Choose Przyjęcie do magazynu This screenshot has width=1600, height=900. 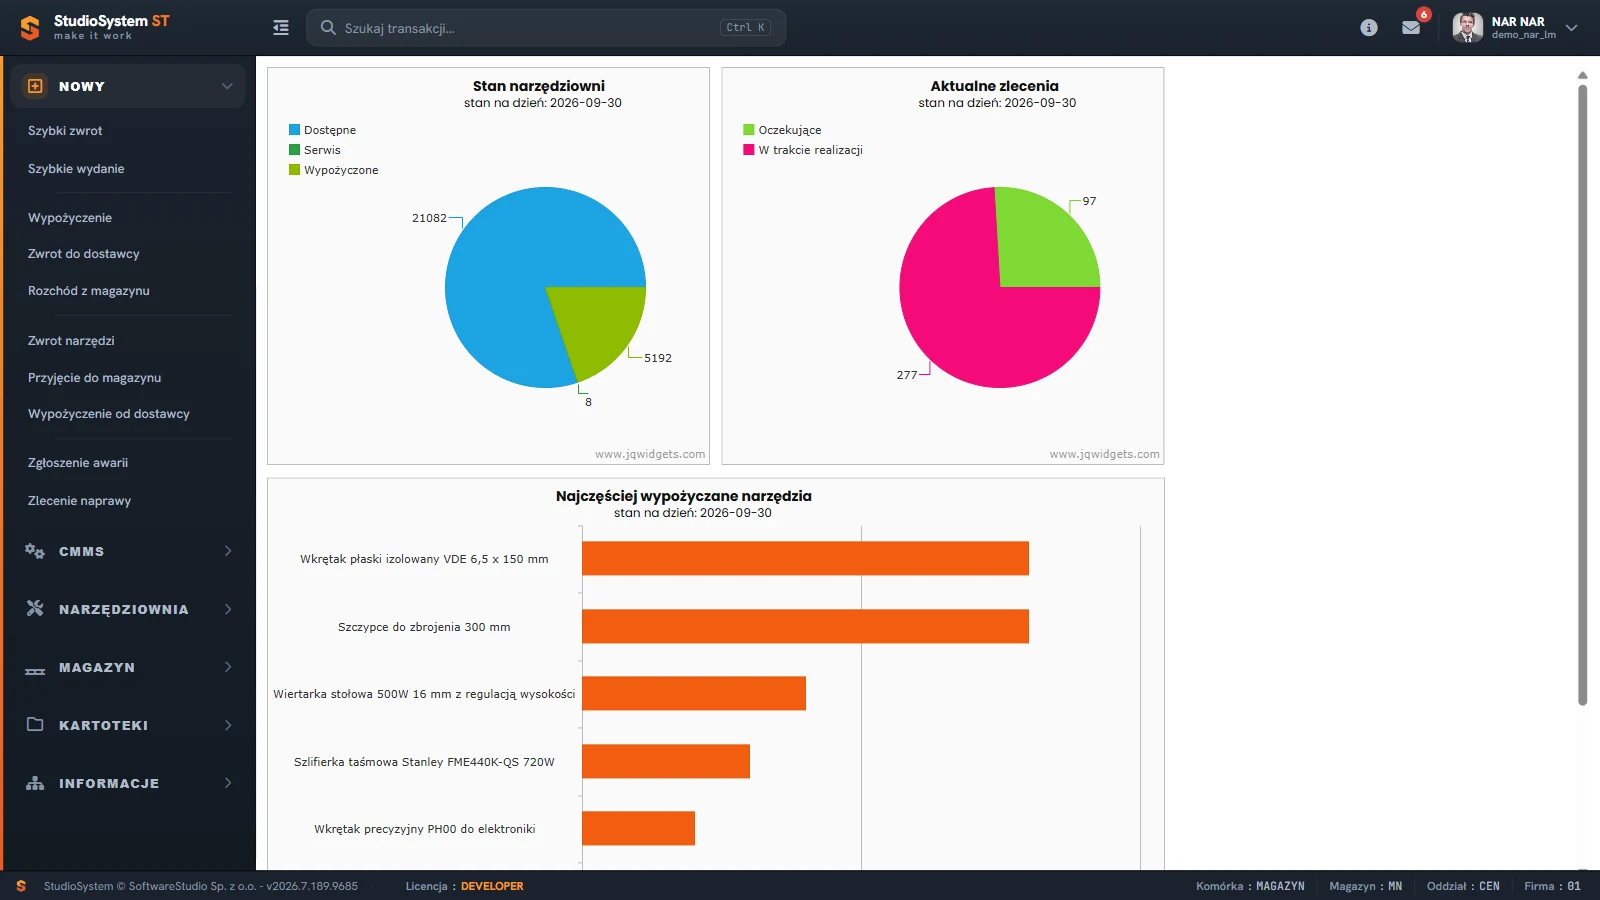[95, 378]
